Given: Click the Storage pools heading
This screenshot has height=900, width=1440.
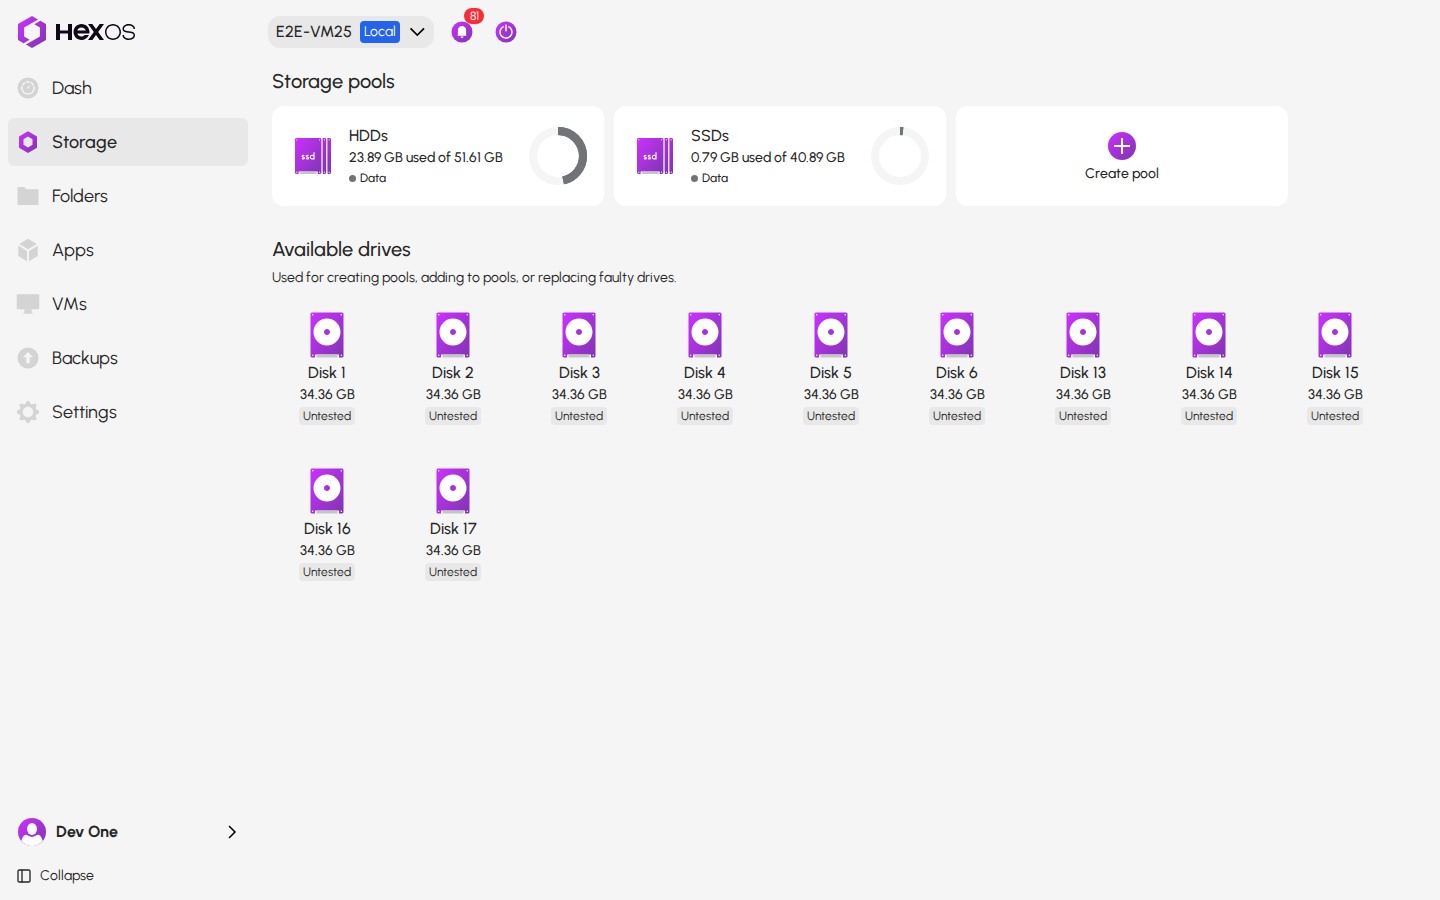Looking at the screenshot, I should (x=333, y=82).
